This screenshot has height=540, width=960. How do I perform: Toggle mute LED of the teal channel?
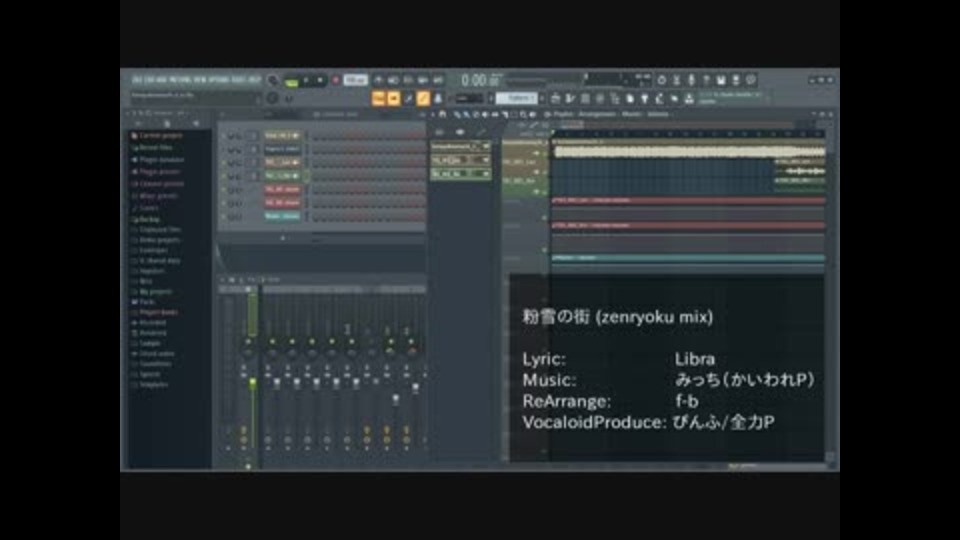click(x=223, y=216)
